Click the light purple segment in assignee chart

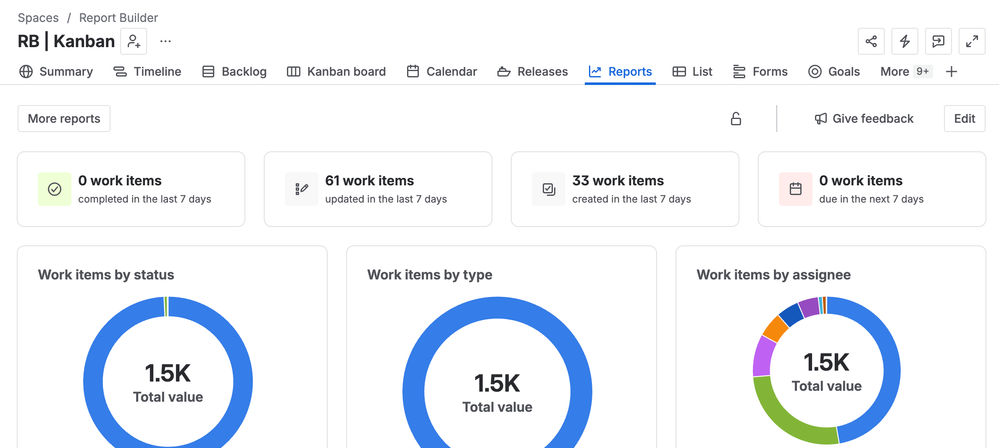[x=763, y=357]
